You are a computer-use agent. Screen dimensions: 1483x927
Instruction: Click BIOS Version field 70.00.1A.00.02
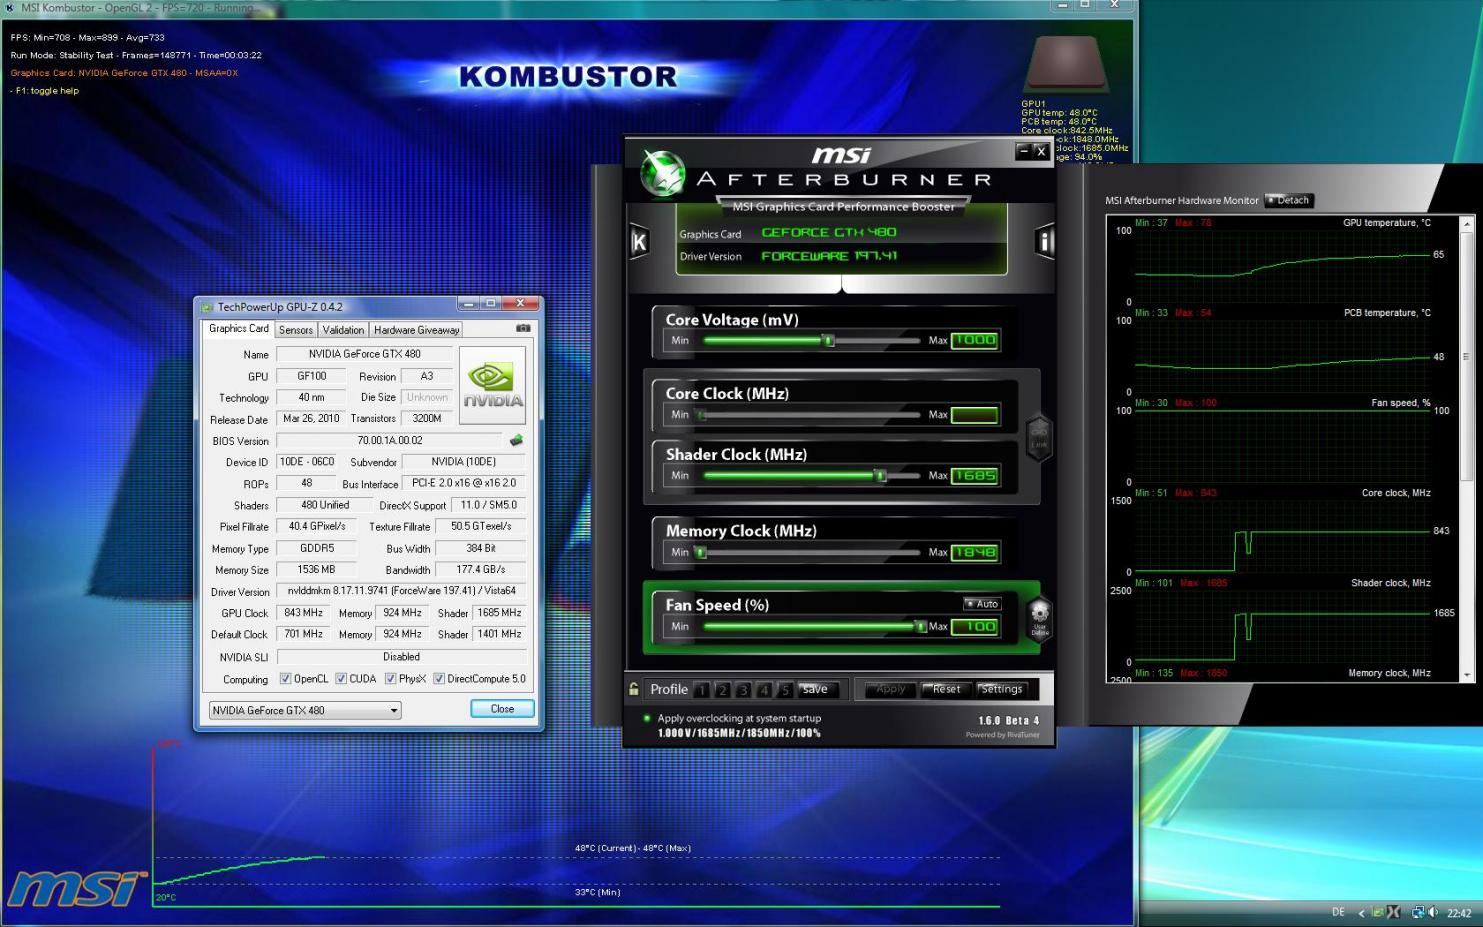tap(390, 440)
